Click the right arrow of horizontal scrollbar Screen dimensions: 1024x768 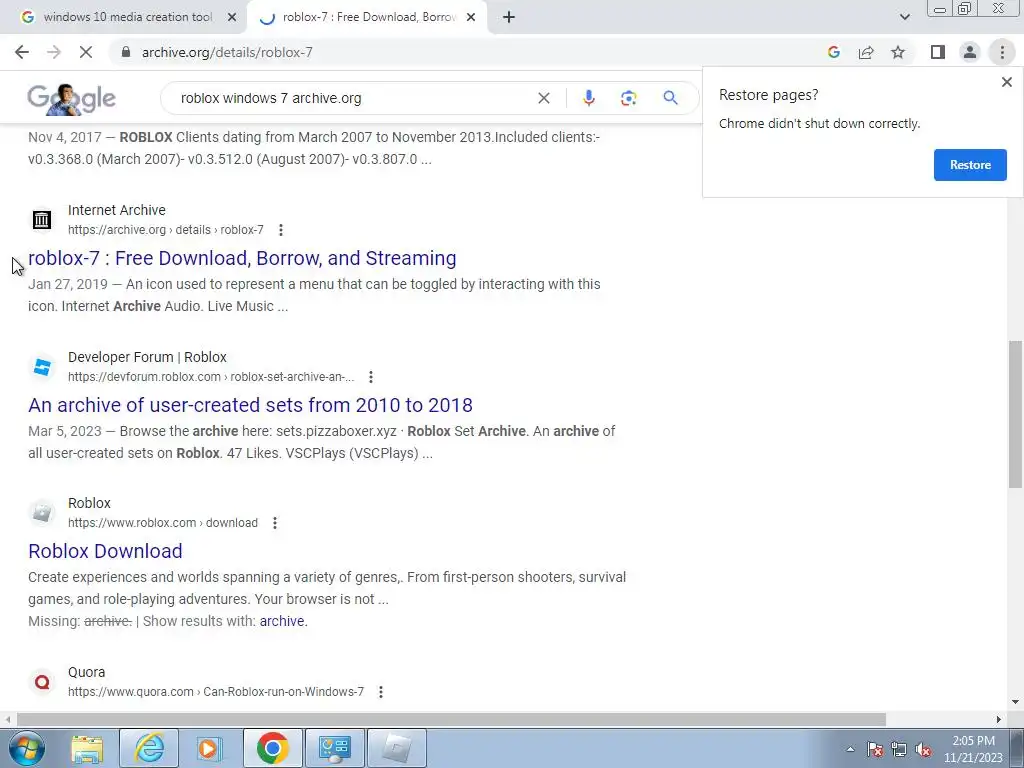coord(999,719)
